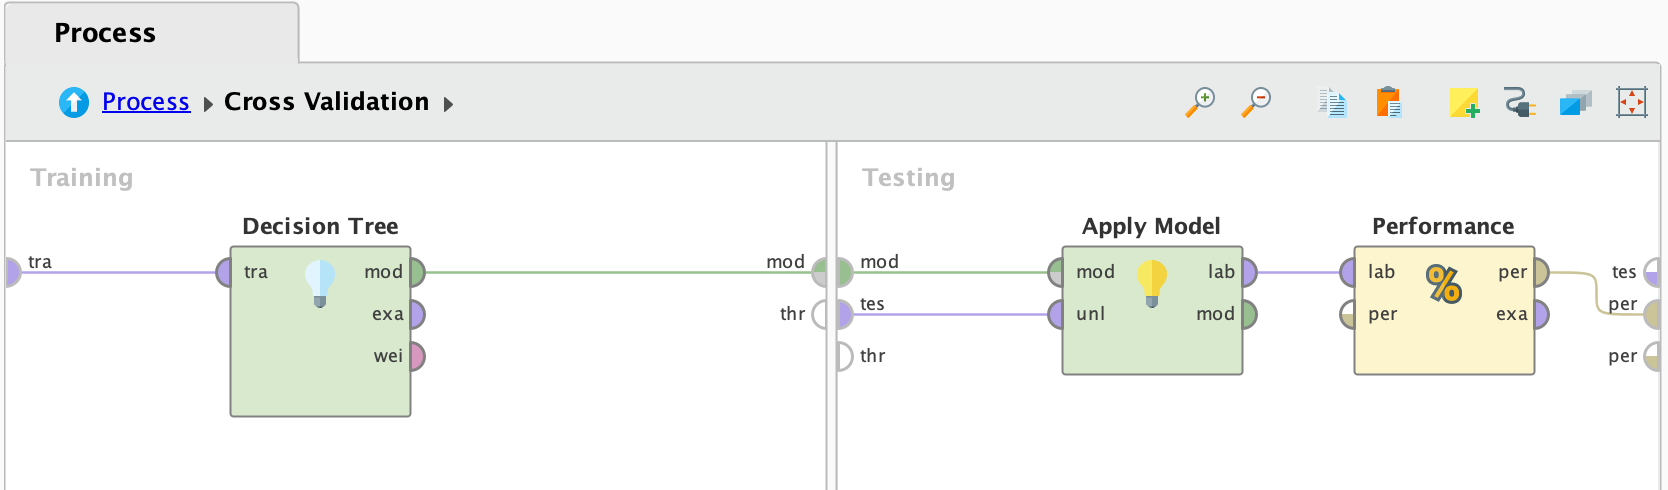Open the Process breadcrumb link
This screenshot has height=490, width=1668.
(x=146, y=102)
